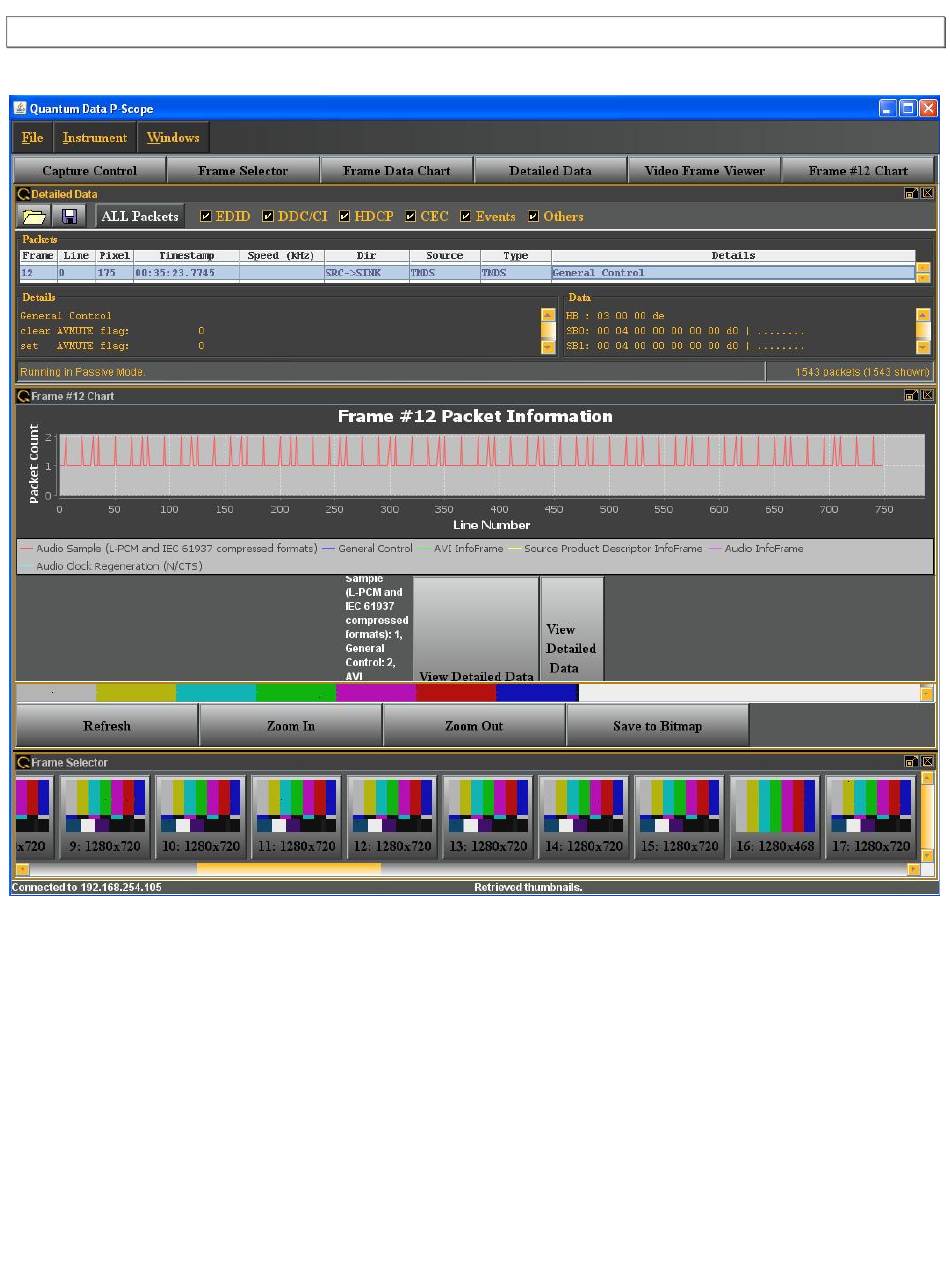The width and height of the screenshot is (950, 1284).
Task: Click Frame Selector scroll left arrow
Action: point(23,869)
